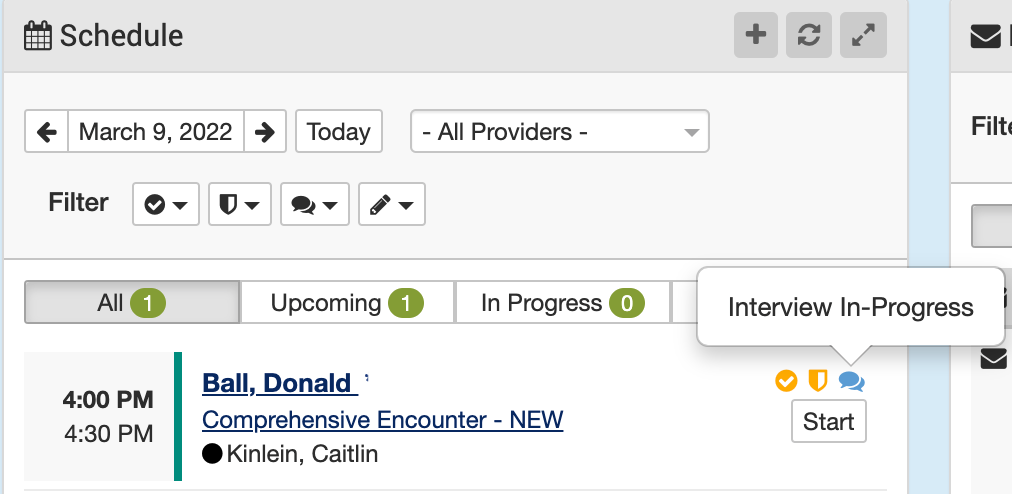The height and width of the screenshot is (494, 1012).
Task: Click the yellow shield insurance icon
Action: pos(818,380)
